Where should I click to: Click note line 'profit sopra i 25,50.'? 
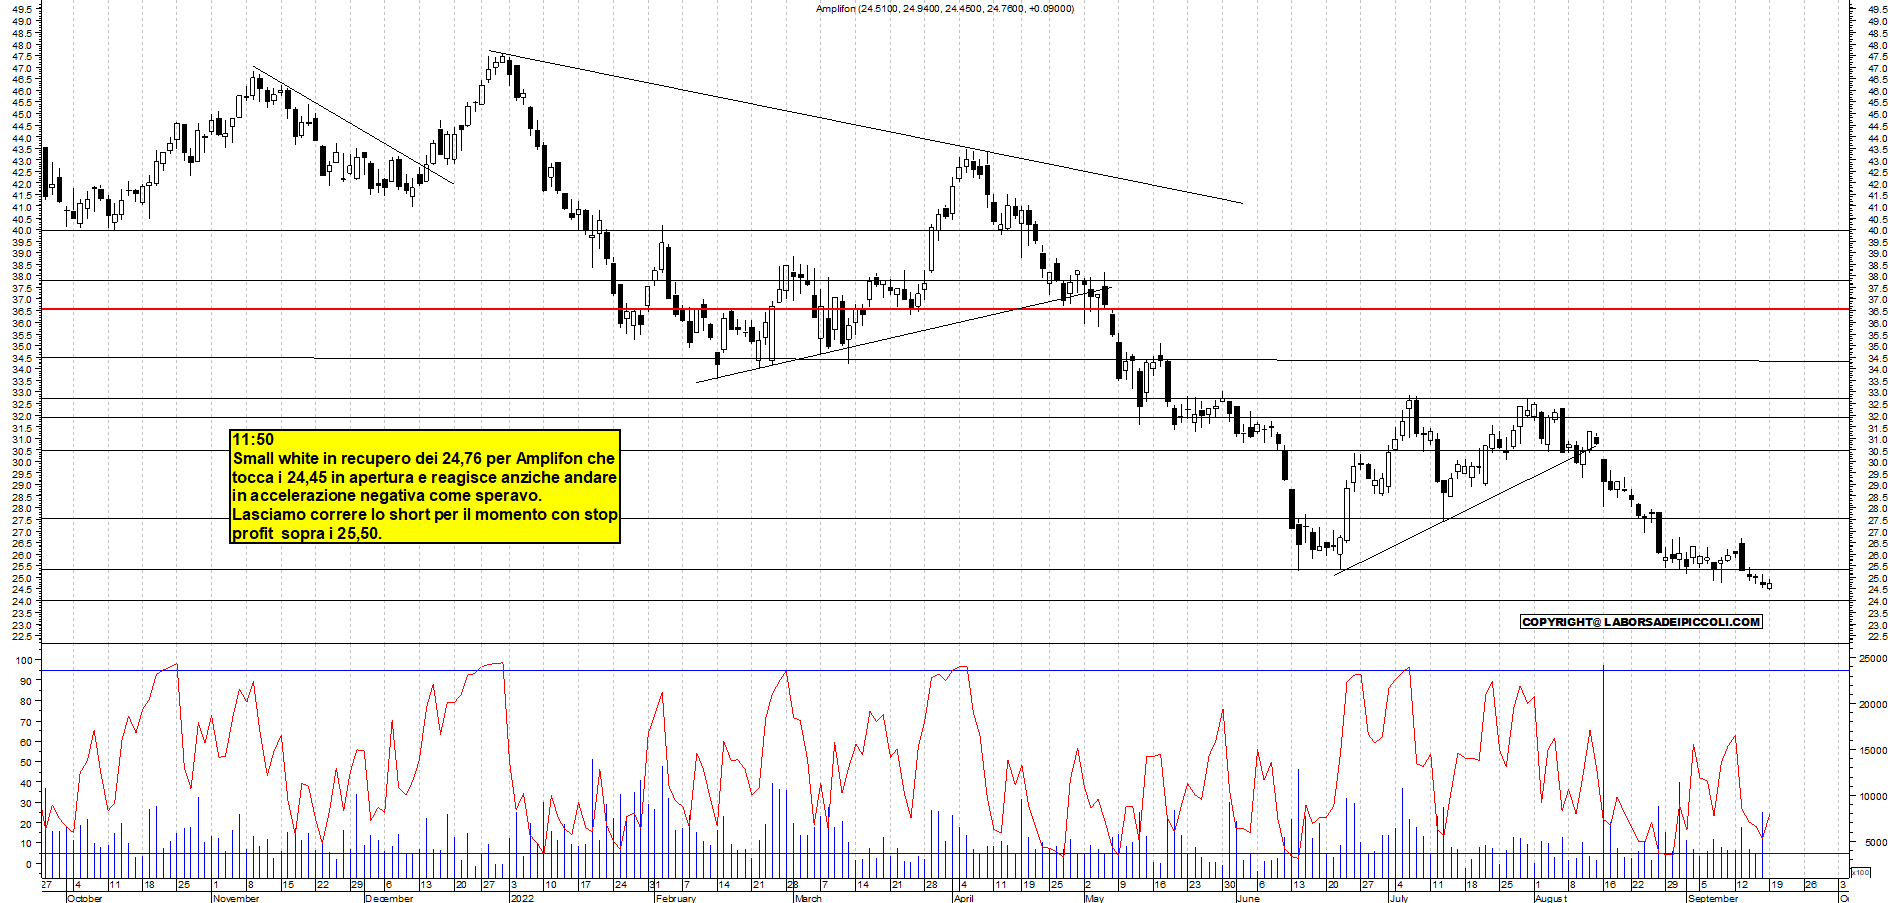(x=307, y=534)
